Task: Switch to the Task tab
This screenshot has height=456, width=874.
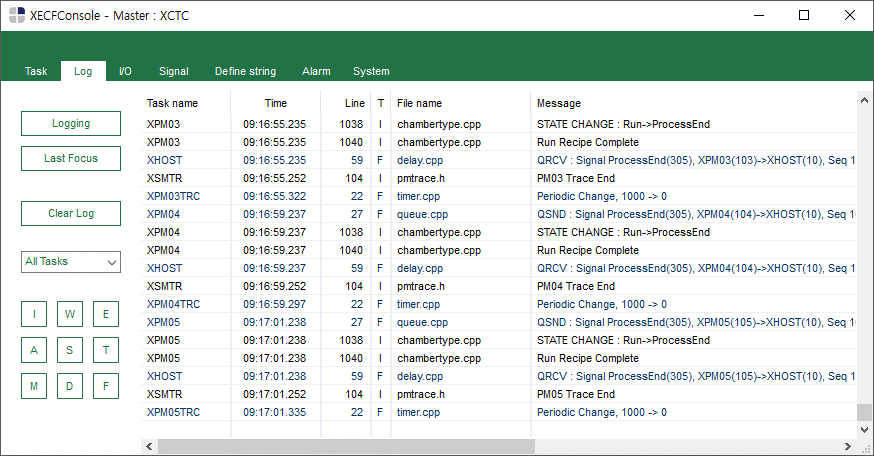Action: click(x=36, y=72)
